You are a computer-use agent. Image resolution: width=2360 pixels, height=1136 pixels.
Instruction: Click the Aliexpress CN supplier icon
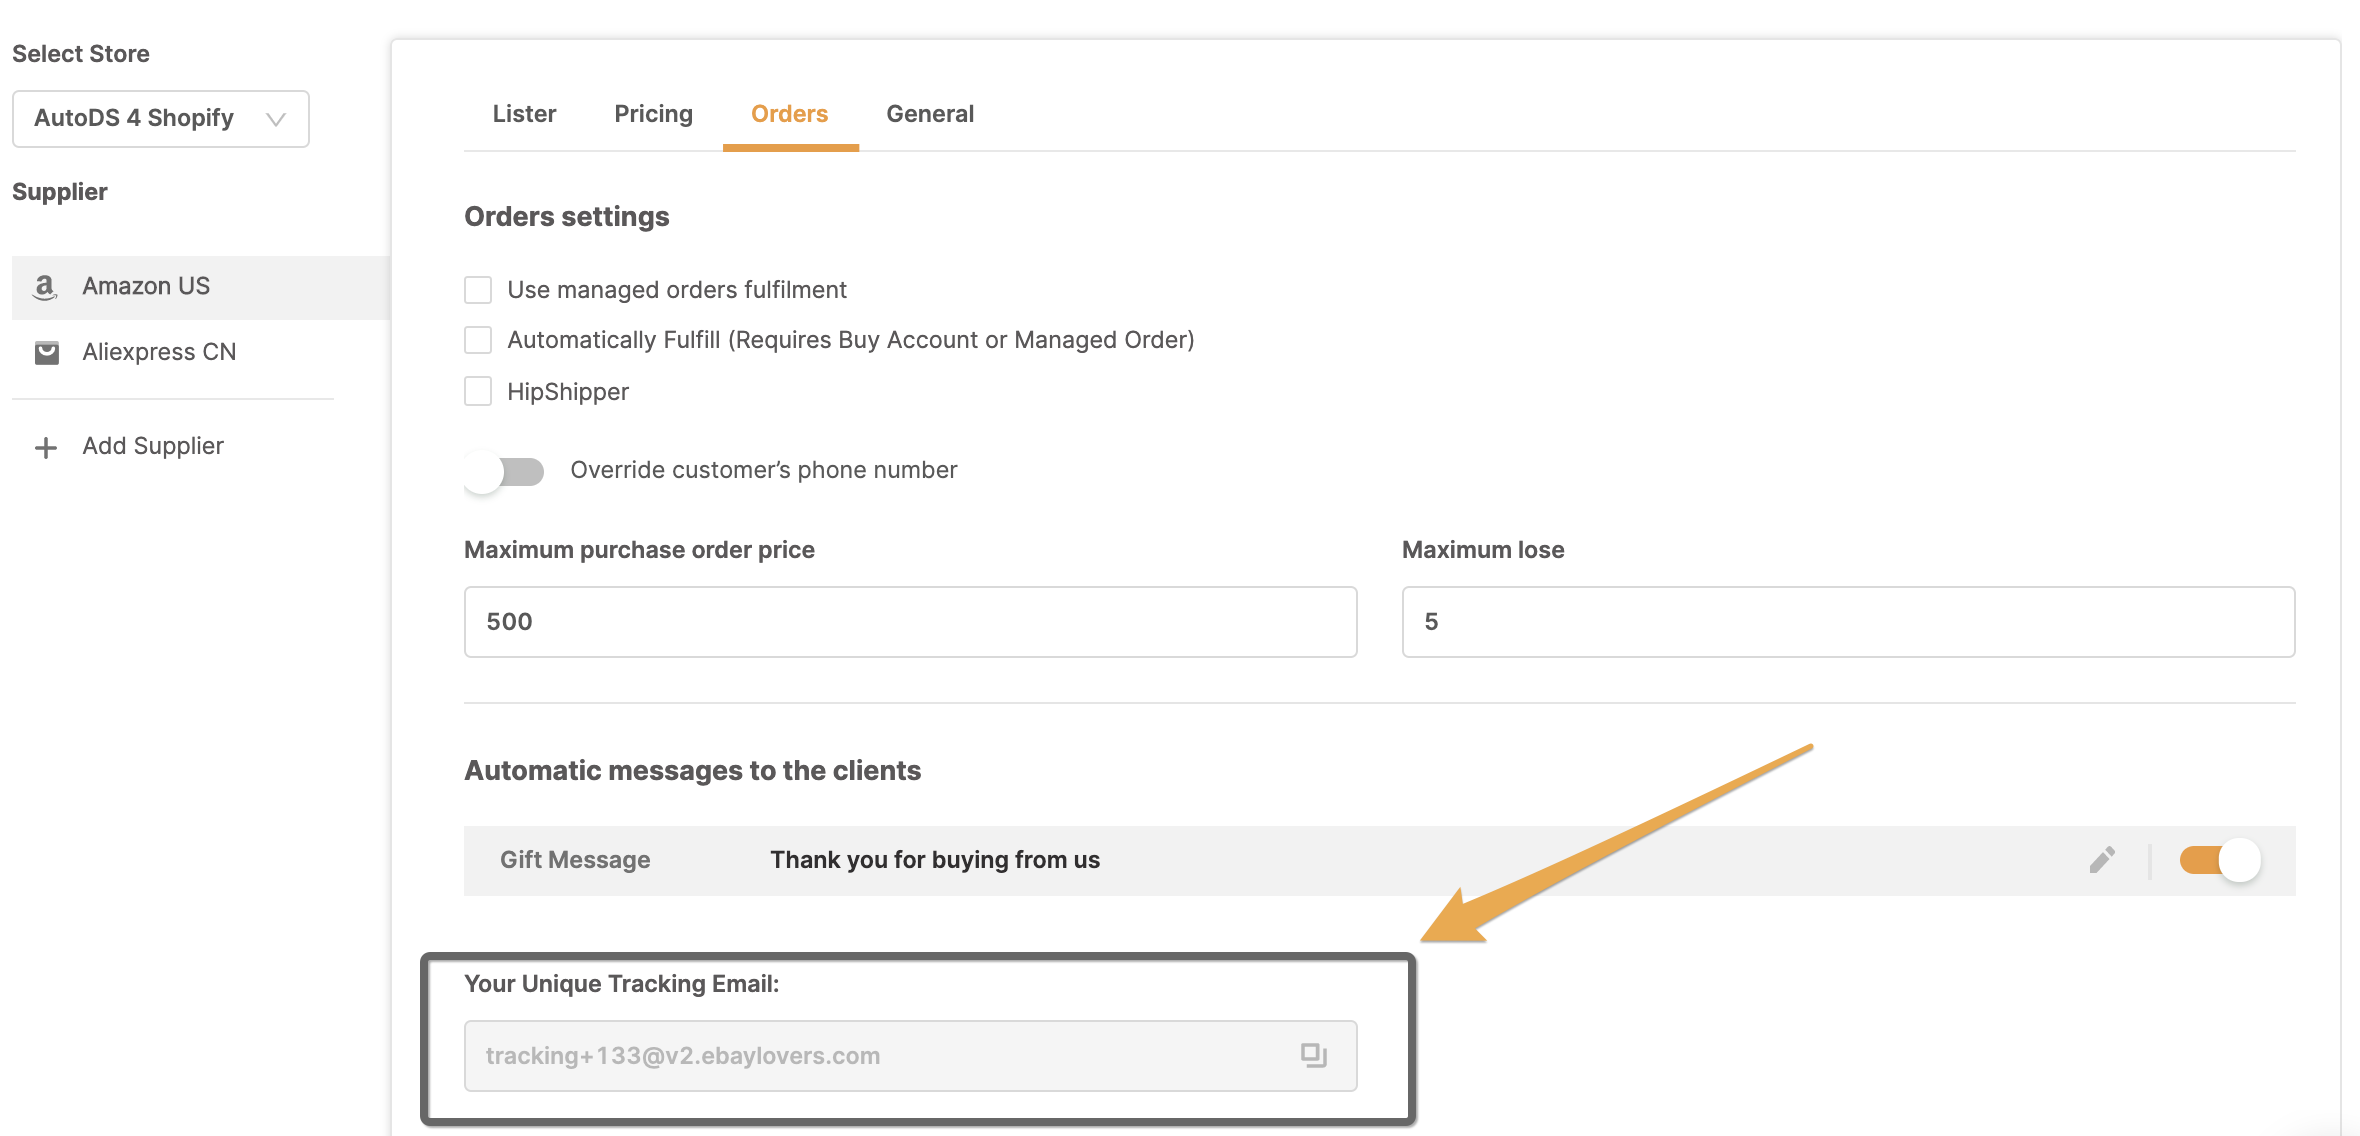pyautogui.click(x=47, y=352)
